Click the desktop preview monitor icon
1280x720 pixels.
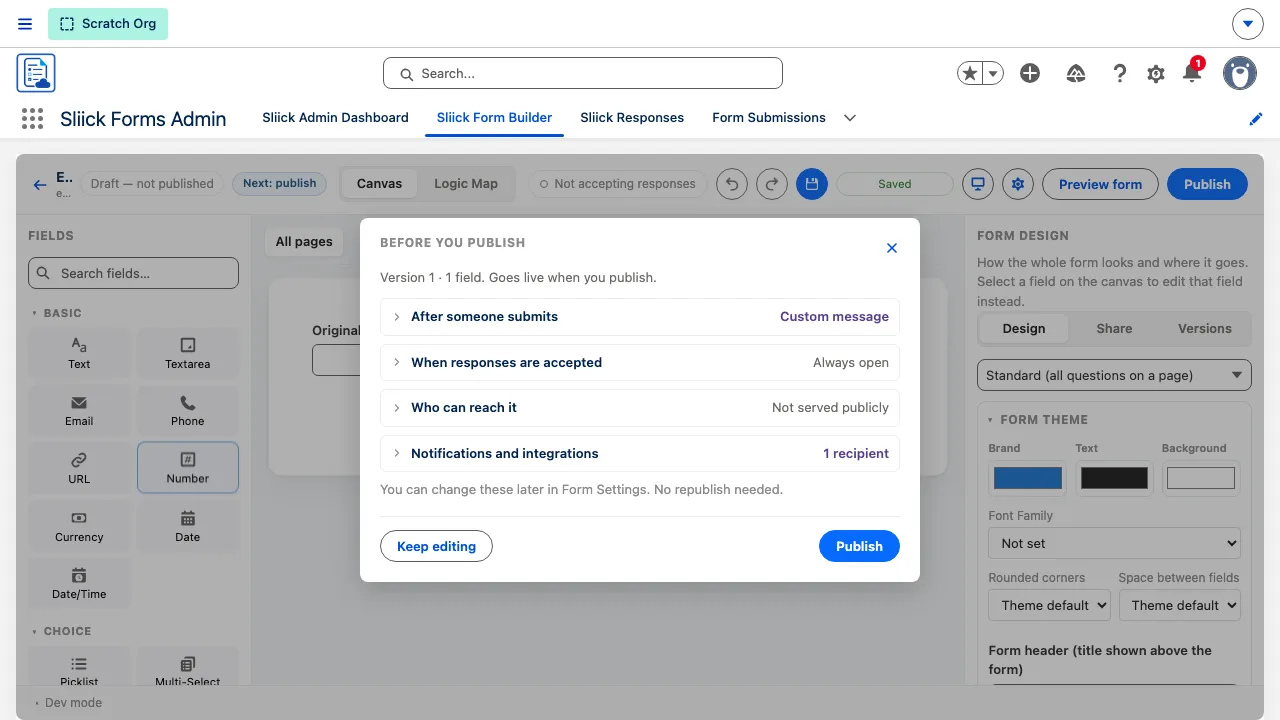(978, 184)
